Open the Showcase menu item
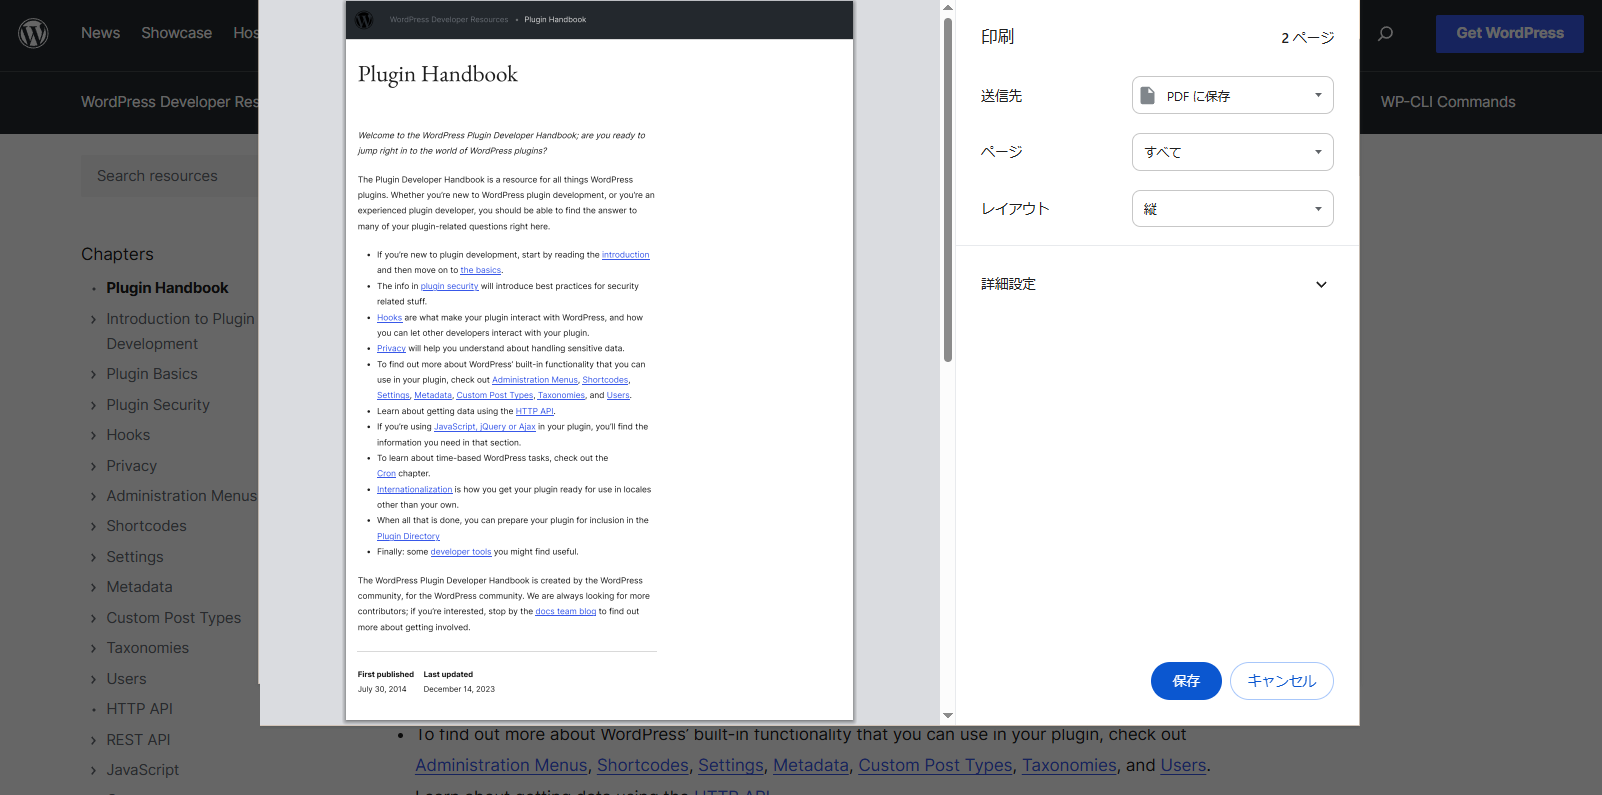 pos(176,33)
